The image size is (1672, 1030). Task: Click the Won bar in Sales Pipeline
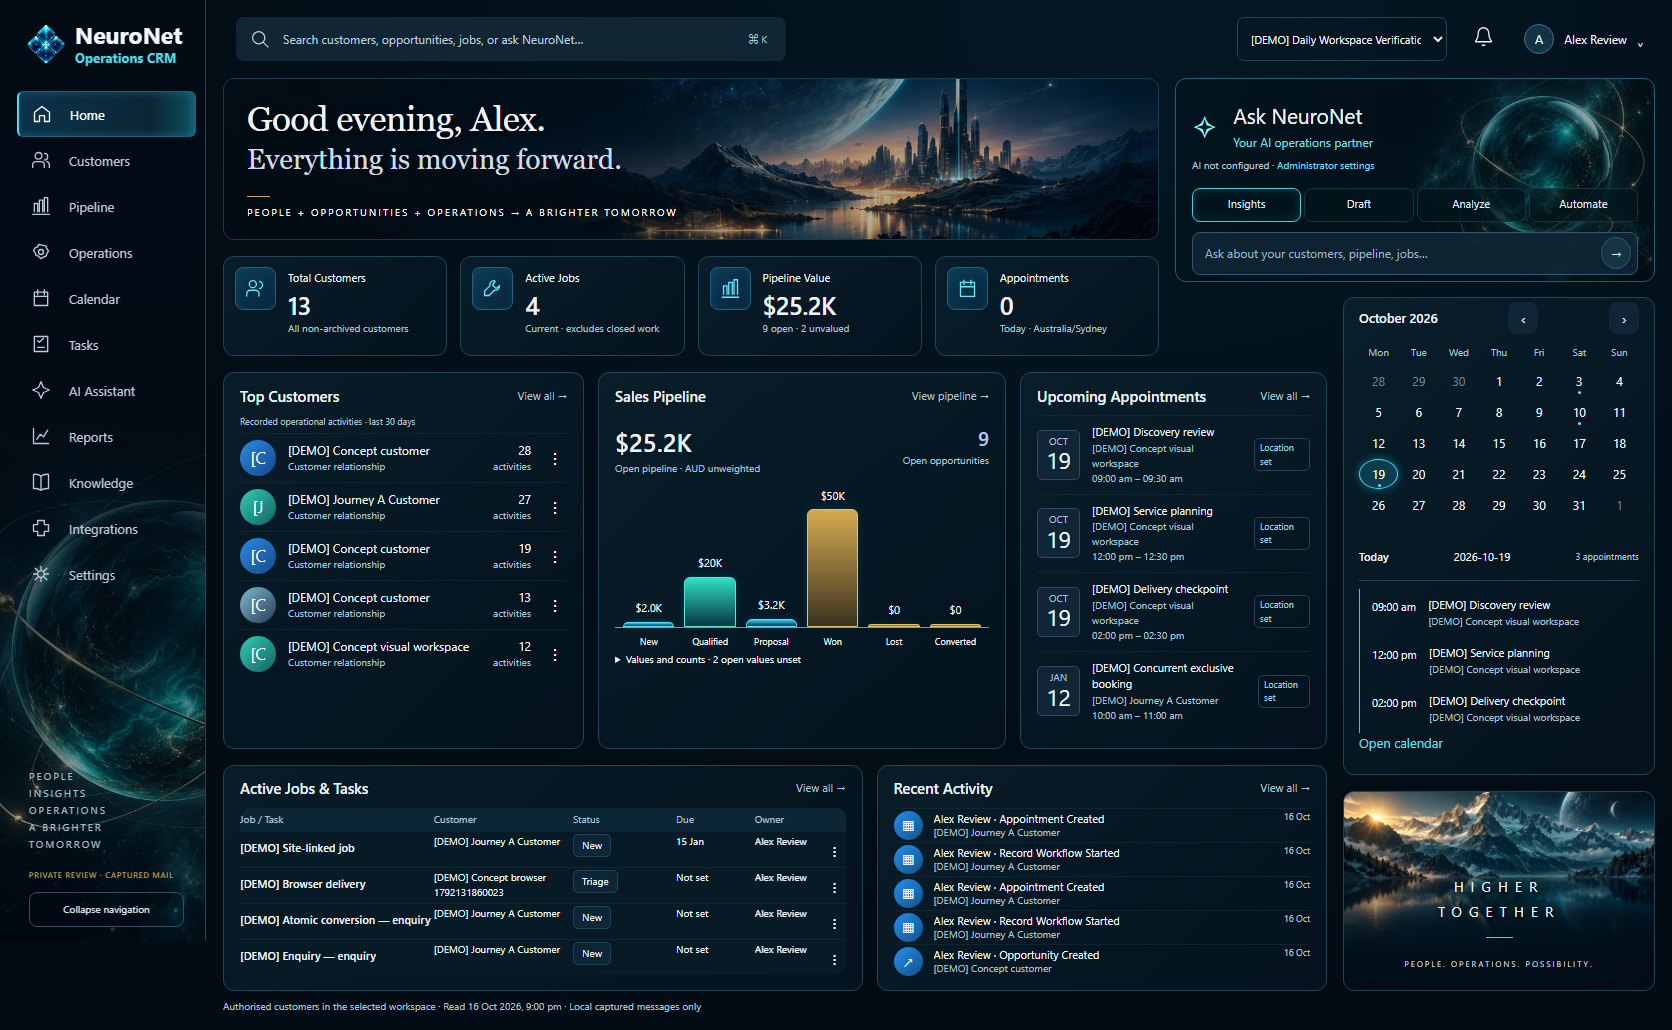pos(832,568)
